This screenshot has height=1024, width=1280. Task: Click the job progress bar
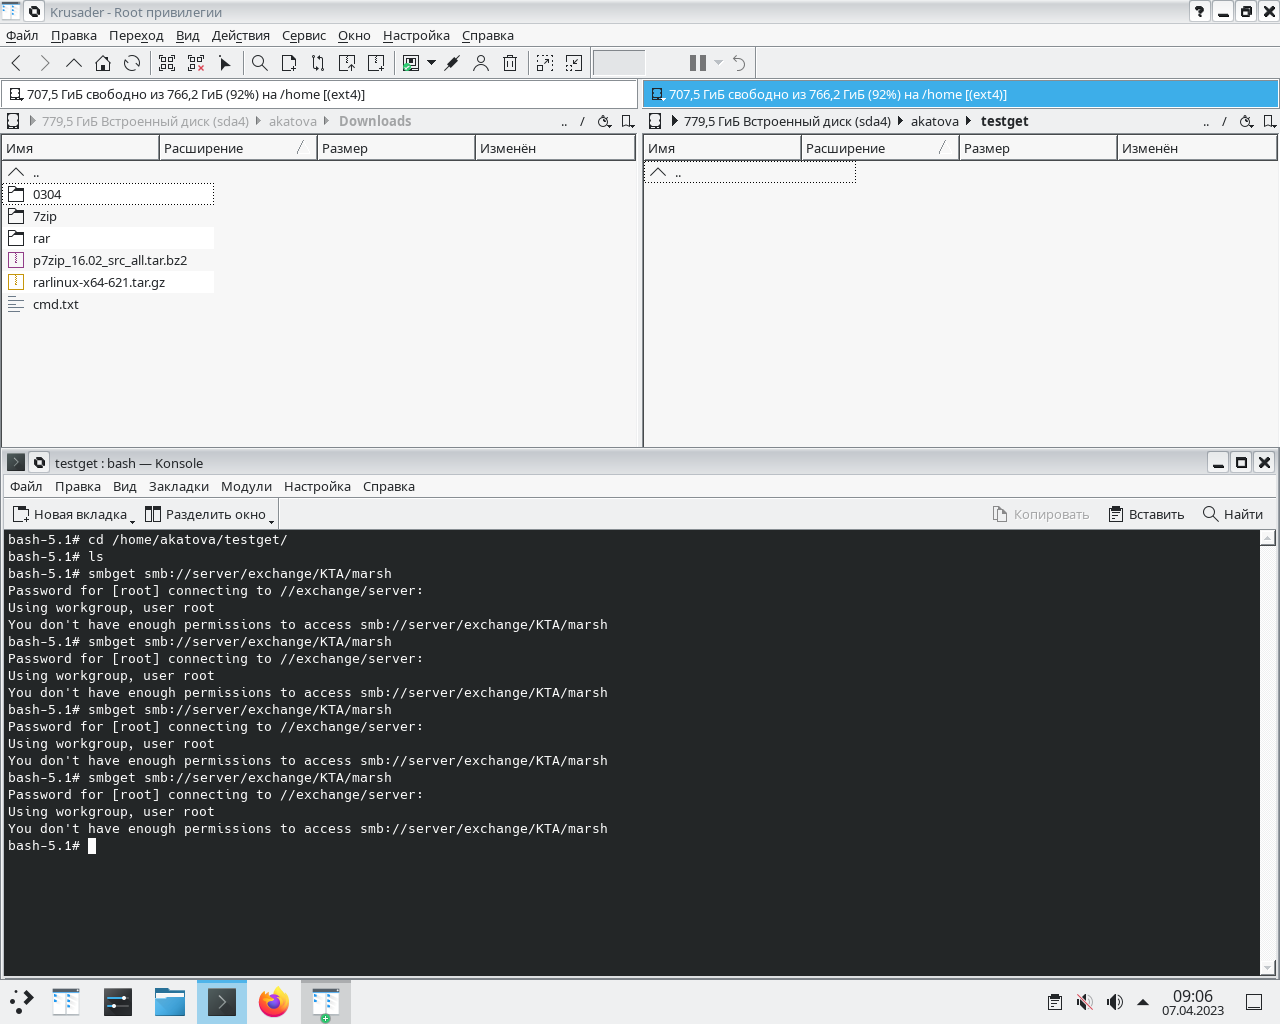(x=619, y=63)
